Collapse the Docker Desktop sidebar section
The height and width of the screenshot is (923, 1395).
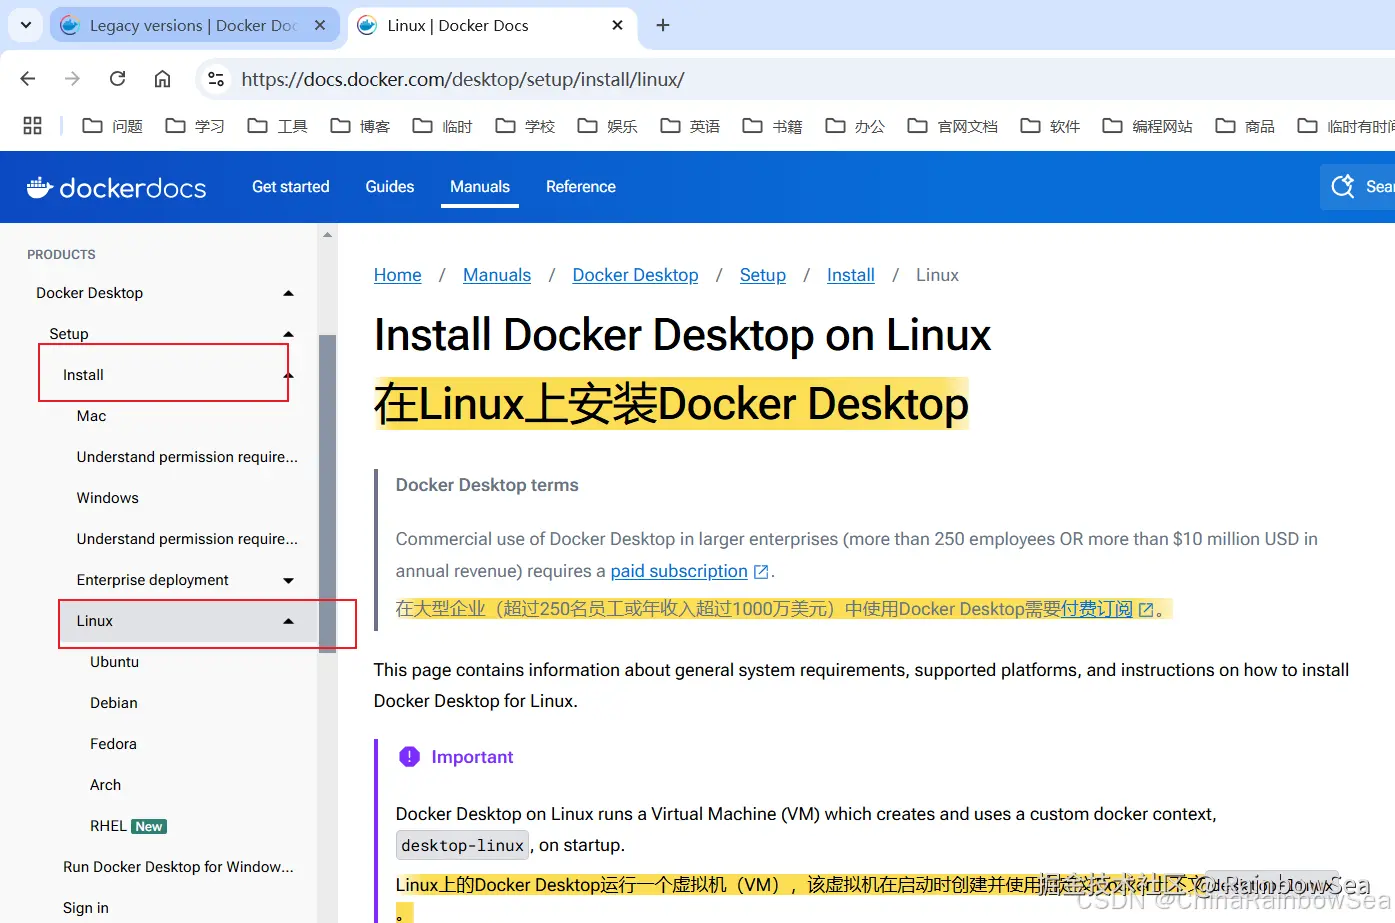(x=288, y=293)
